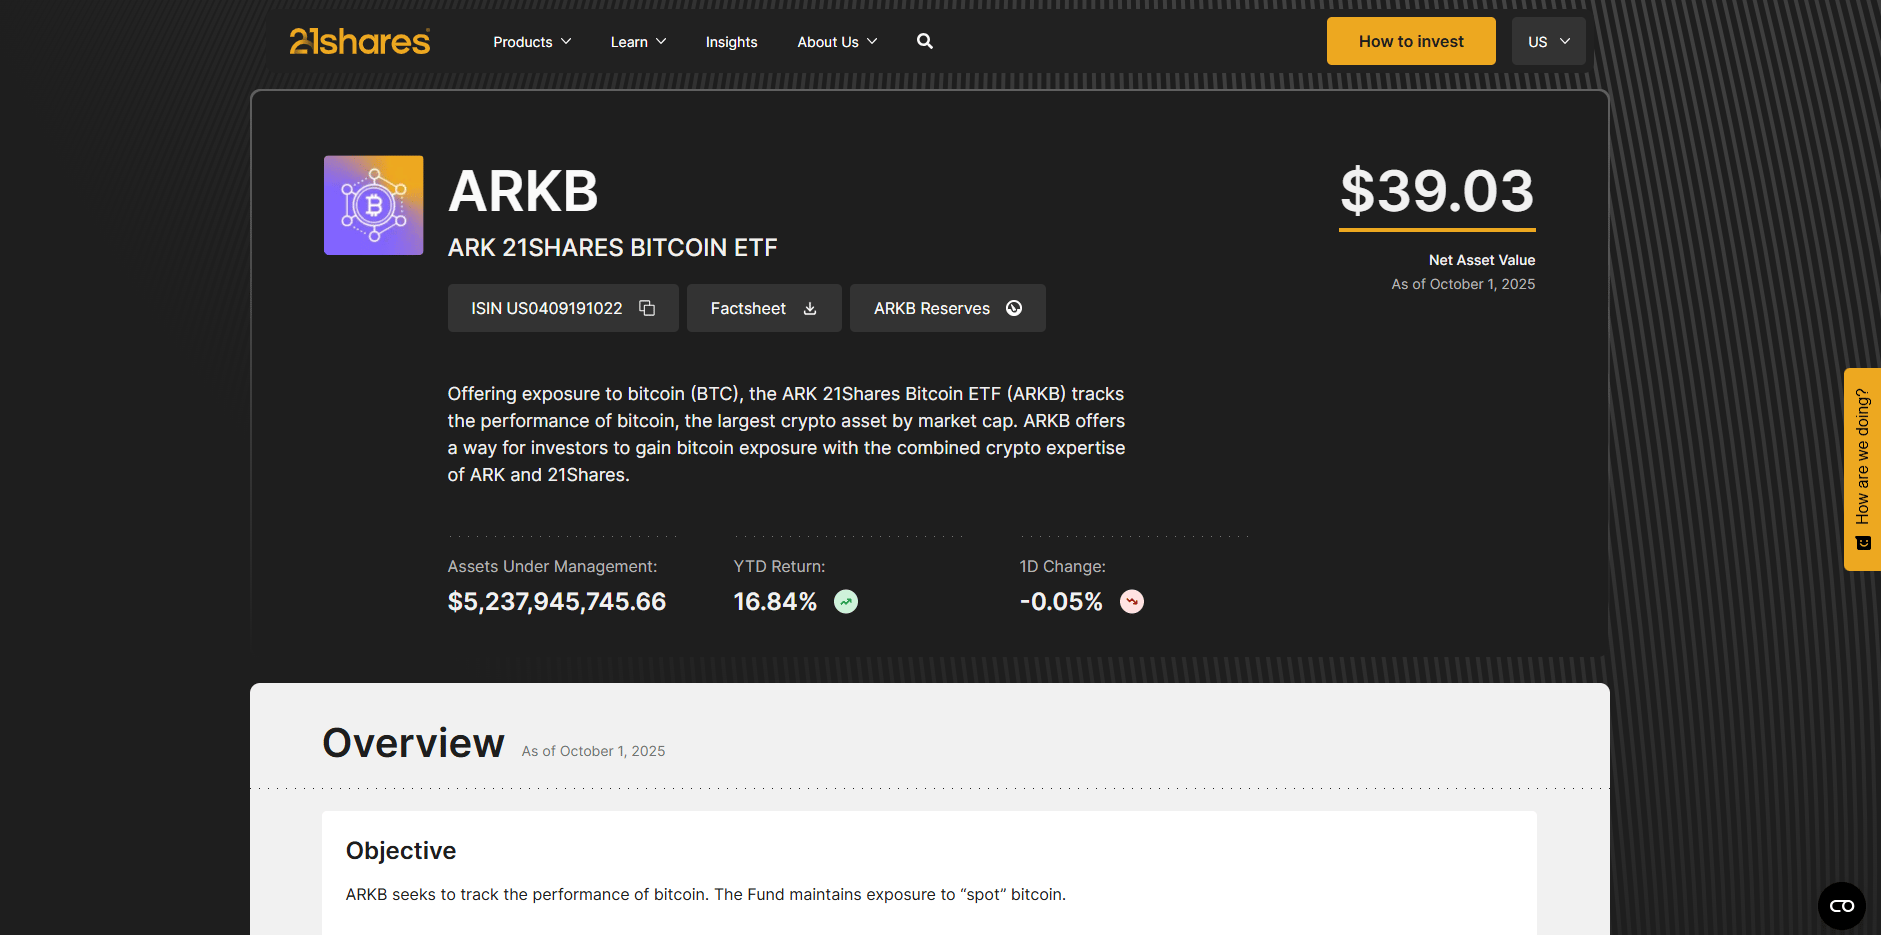
Task: Click the green YTD return trend icon
Action: 846,601
